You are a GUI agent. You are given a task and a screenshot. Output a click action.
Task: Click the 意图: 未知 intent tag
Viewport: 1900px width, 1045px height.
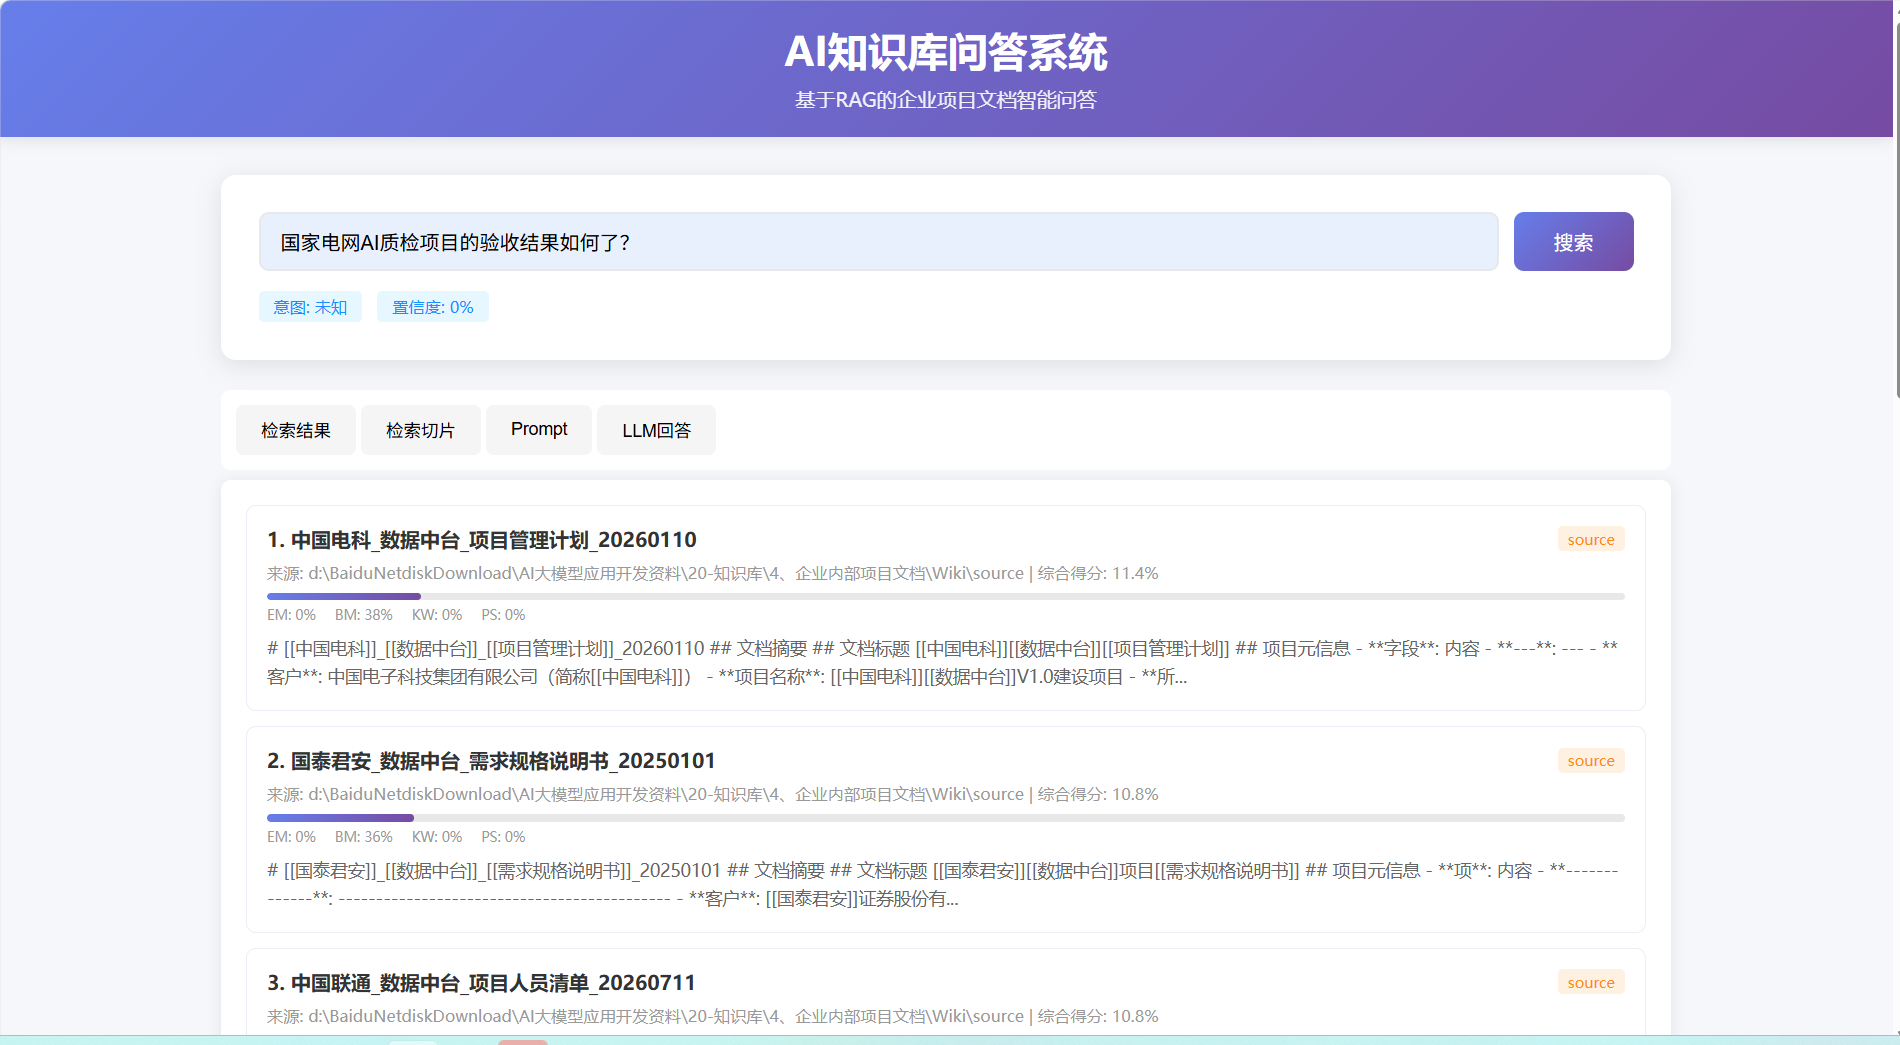[x=310, y=307]
